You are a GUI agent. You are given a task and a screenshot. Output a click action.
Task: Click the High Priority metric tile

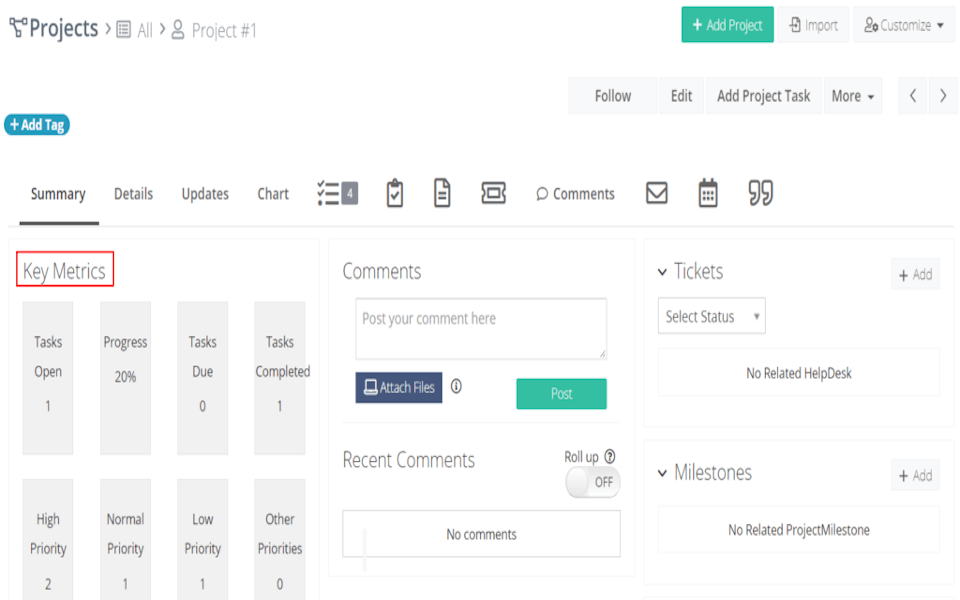[x=48, y=539]
